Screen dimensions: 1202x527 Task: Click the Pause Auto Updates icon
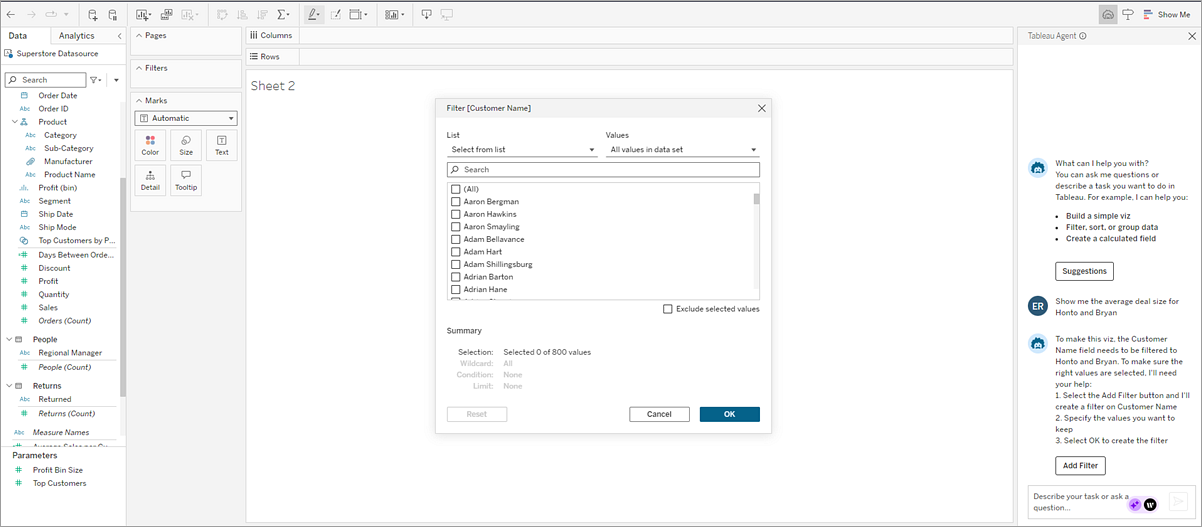point(113,15)
